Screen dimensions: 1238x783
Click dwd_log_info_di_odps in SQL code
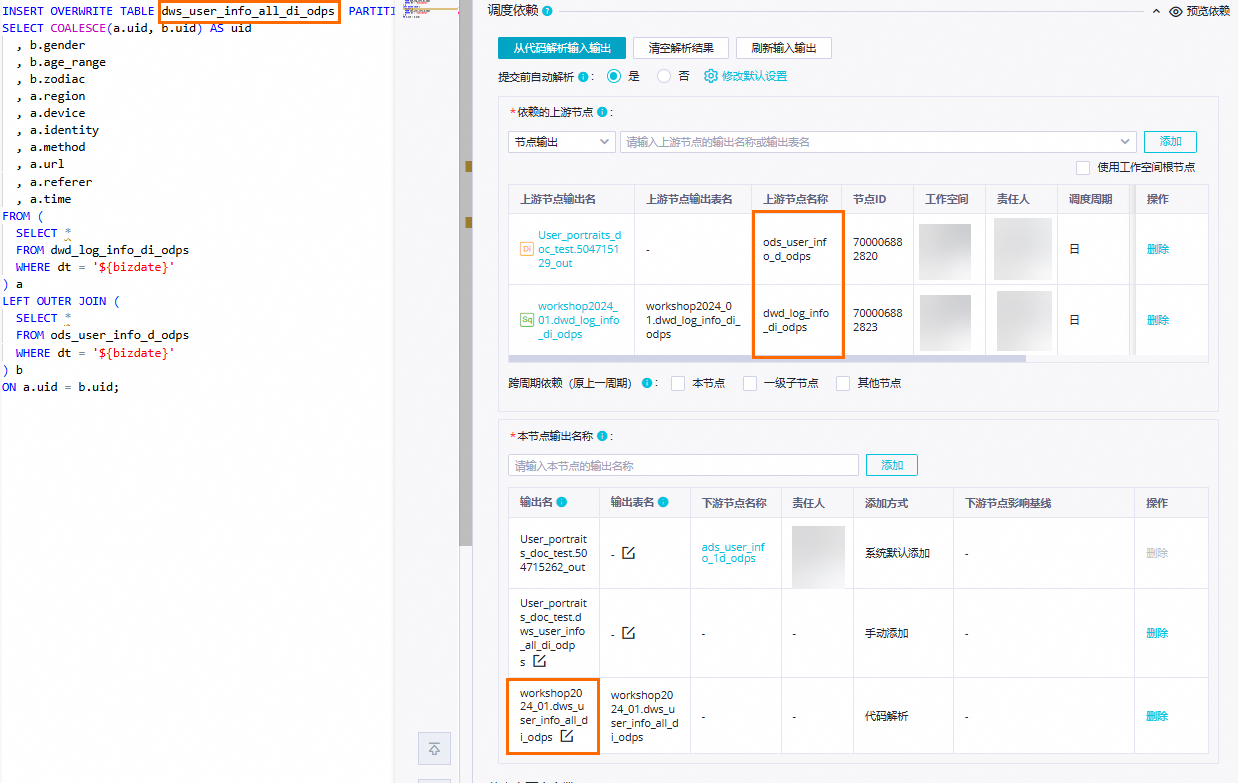pyautogui.click(x=119, y=250)
